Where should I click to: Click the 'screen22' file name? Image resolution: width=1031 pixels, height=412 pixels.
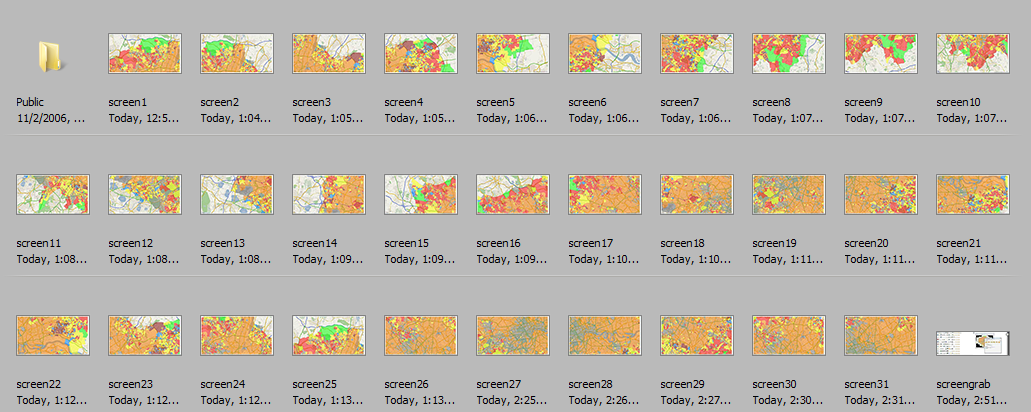(38, 384)
